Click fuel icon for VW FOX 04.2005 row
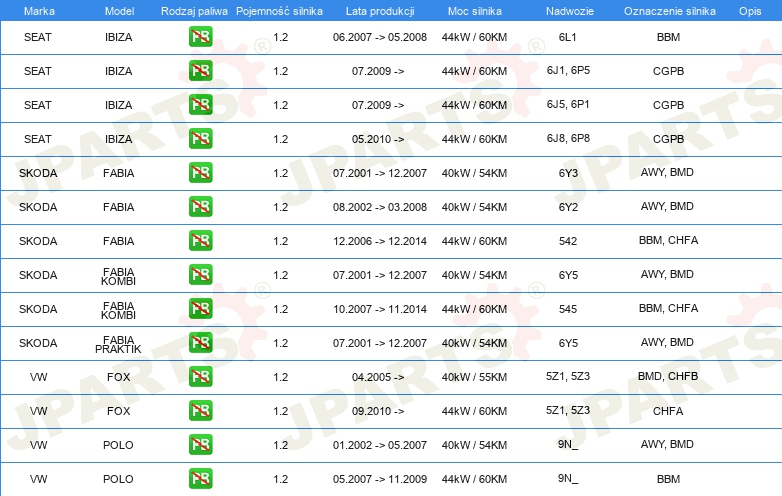Viewport: 782px width, 496px height. click(200, 377)
